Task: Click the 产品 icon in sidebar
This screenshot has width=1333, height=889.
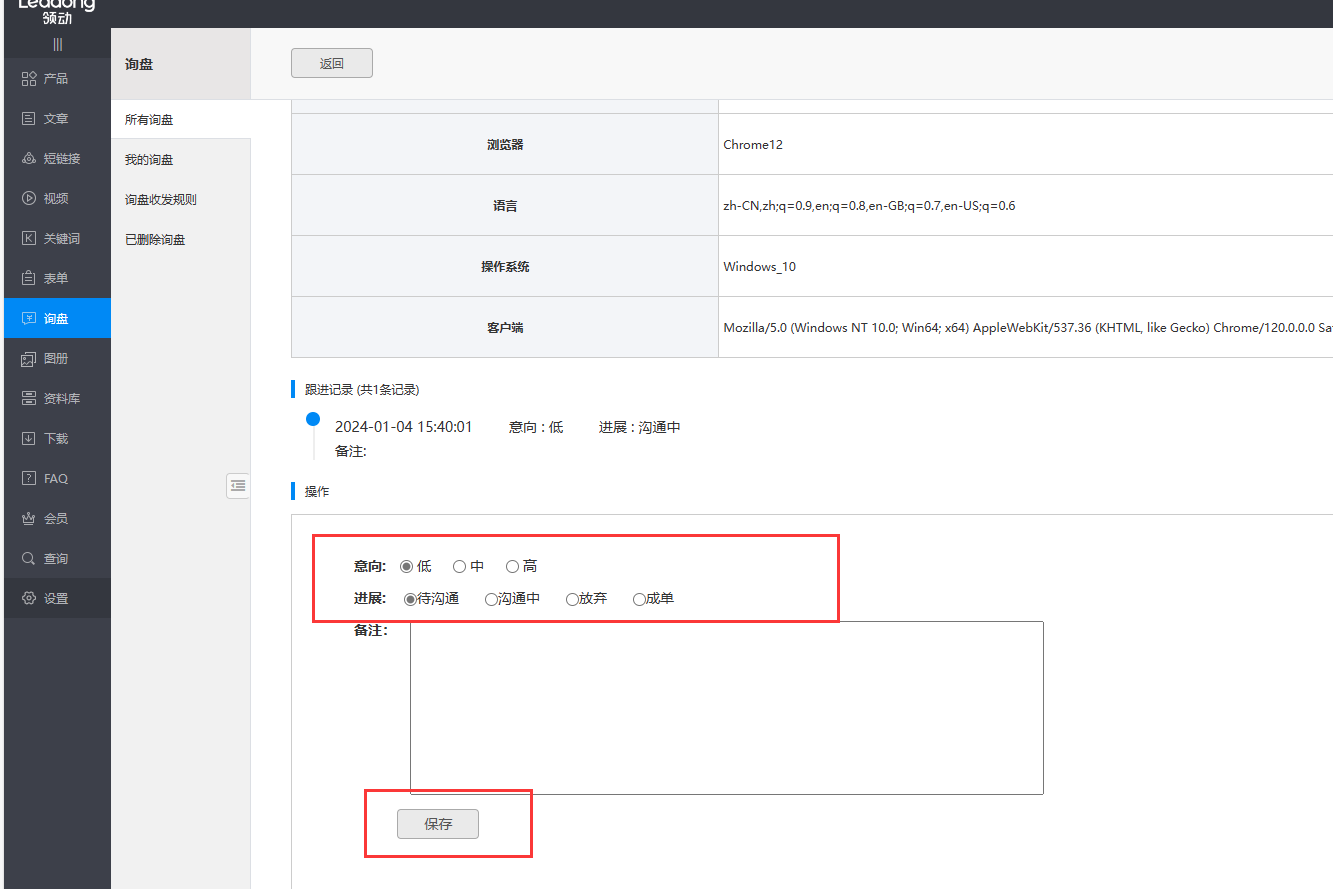Action: click(x=29, y=79)
